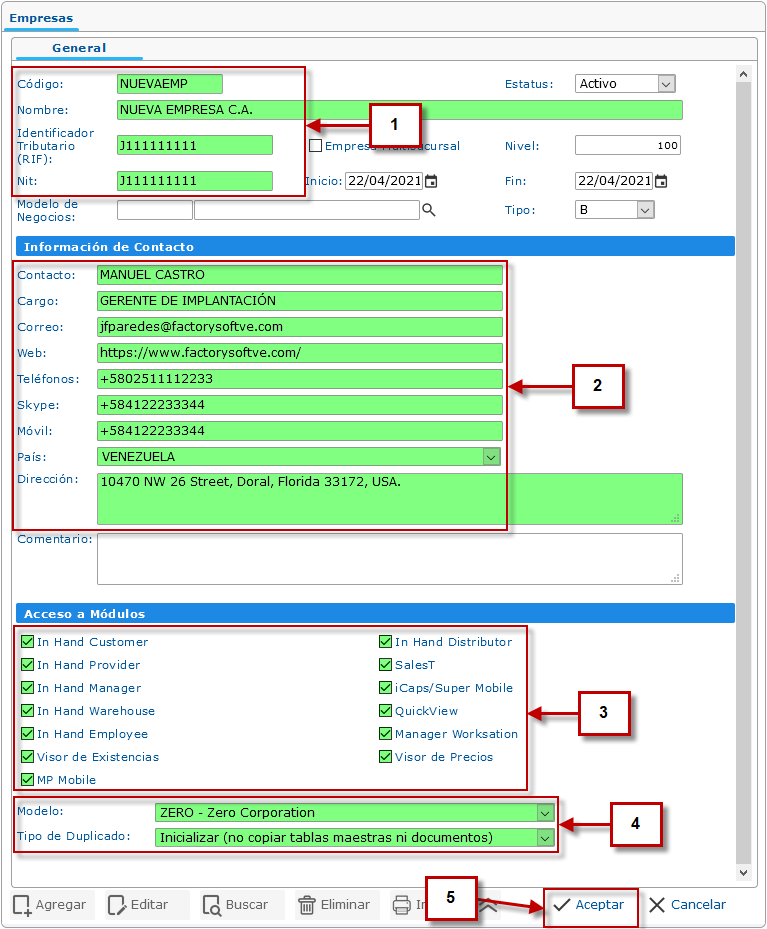Image resolution: width=767 pixels, height=929 pixels.
Task: Click the Inicio date field
Action: pos(384,181)
